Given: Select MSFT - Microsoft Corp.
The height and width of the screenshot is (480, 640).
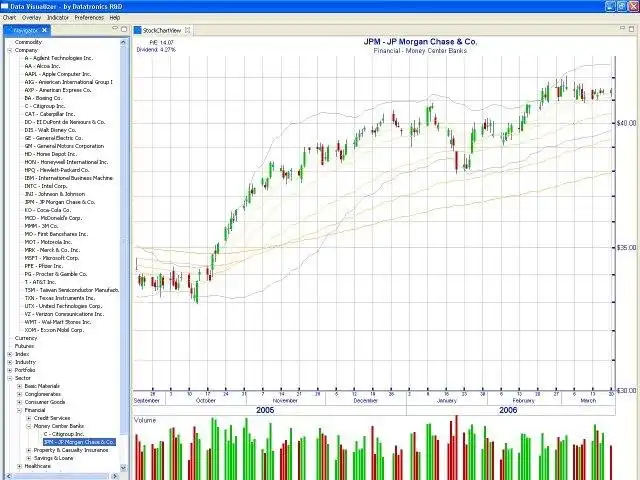Looking at the screenshot, I should click(x=51, y=258).
